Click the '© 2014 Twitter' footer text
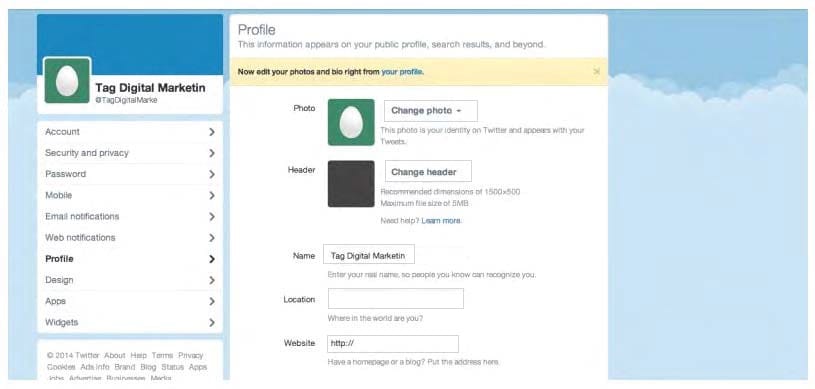This screenshot has height=389, width=815. click(73, 355)
